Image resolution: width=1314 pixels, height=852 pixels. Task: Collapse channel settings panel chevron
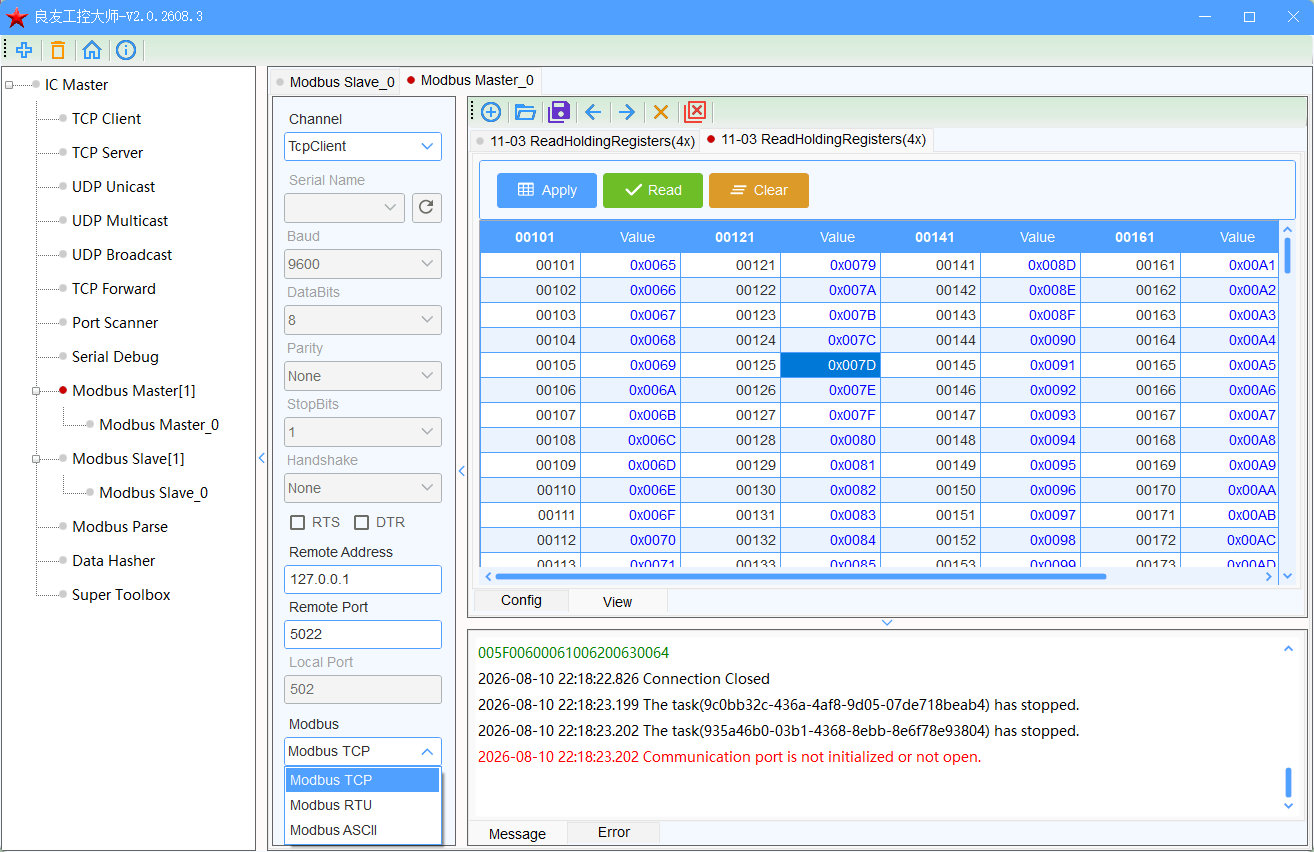click(x=462, y=471)
